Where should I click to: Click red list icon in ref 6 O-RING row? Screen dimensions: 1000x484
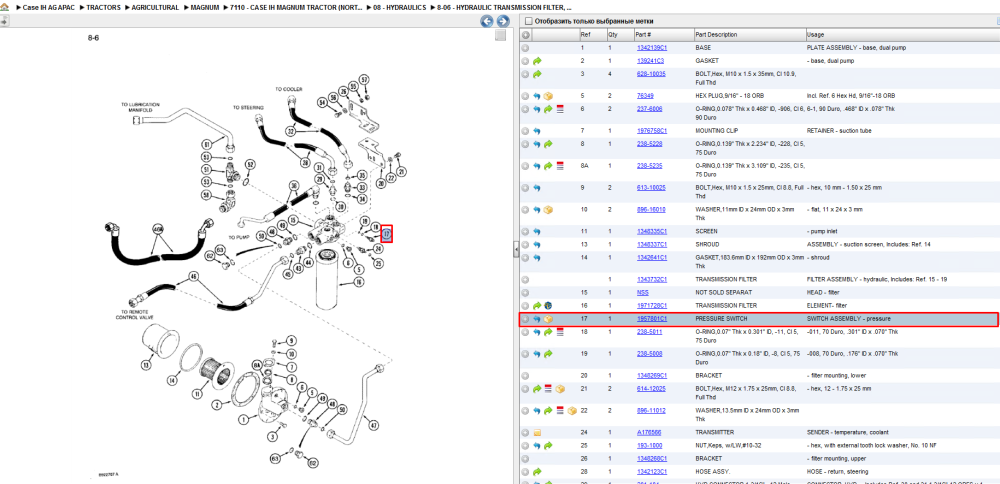pos(560,109)
